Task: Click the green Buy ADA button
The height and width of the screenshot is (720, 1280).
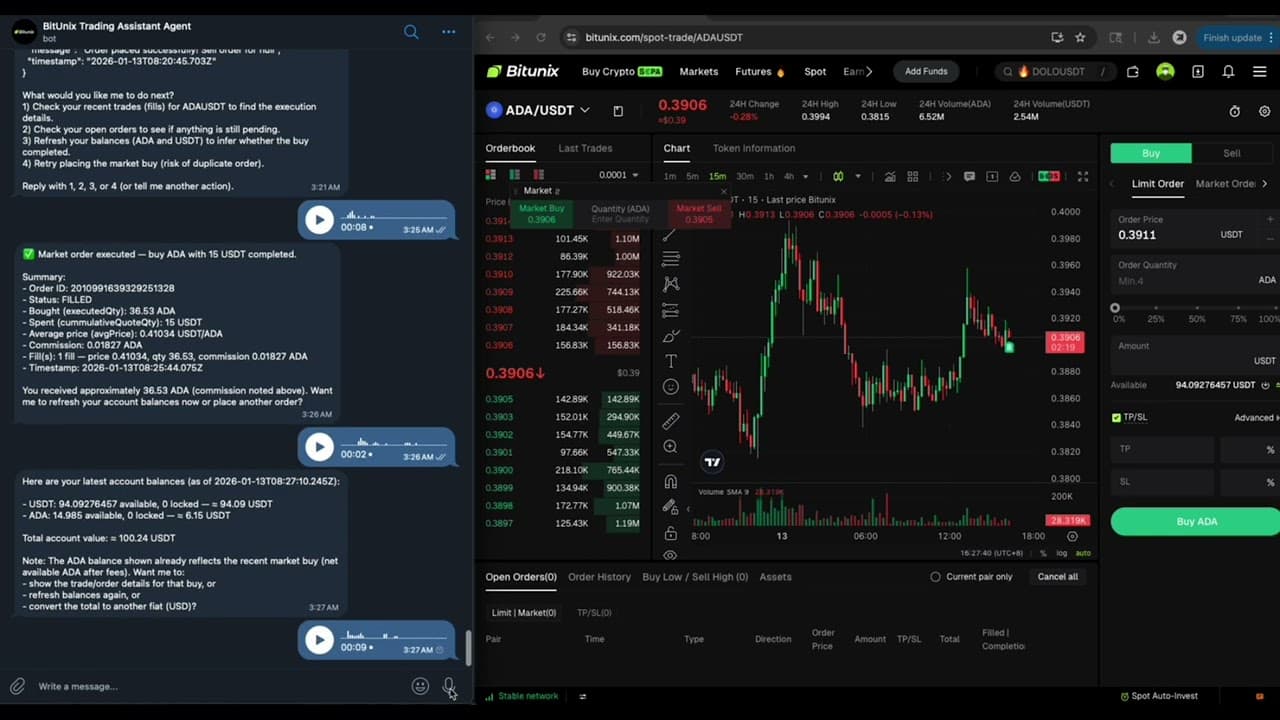Action: [x=1196, y=521]
